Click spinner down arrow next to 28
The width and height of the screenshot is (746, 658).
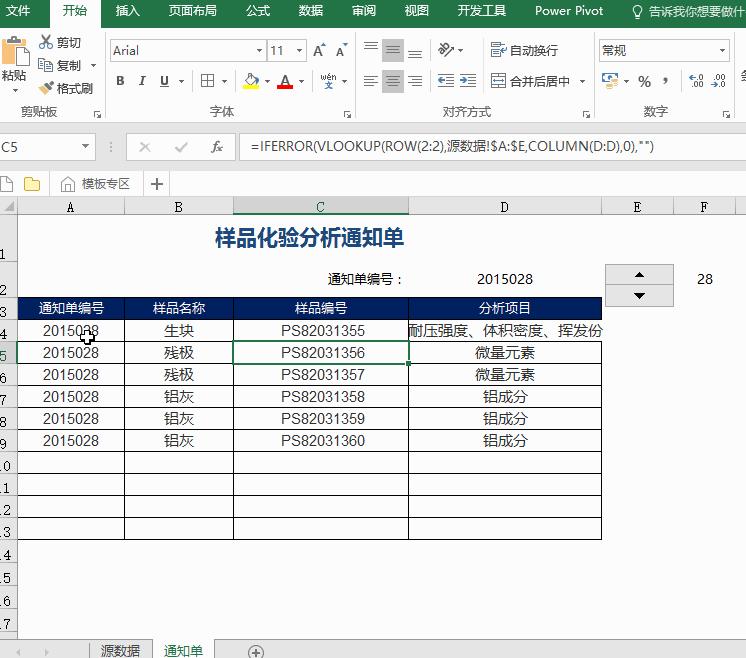[639, 296]
